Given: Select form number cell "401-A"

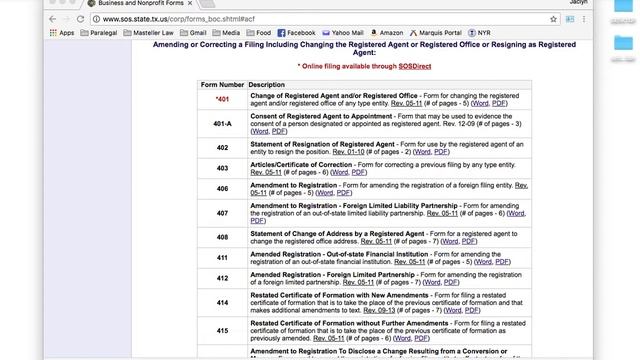Looking at the screenshot, I should point(222,124).
